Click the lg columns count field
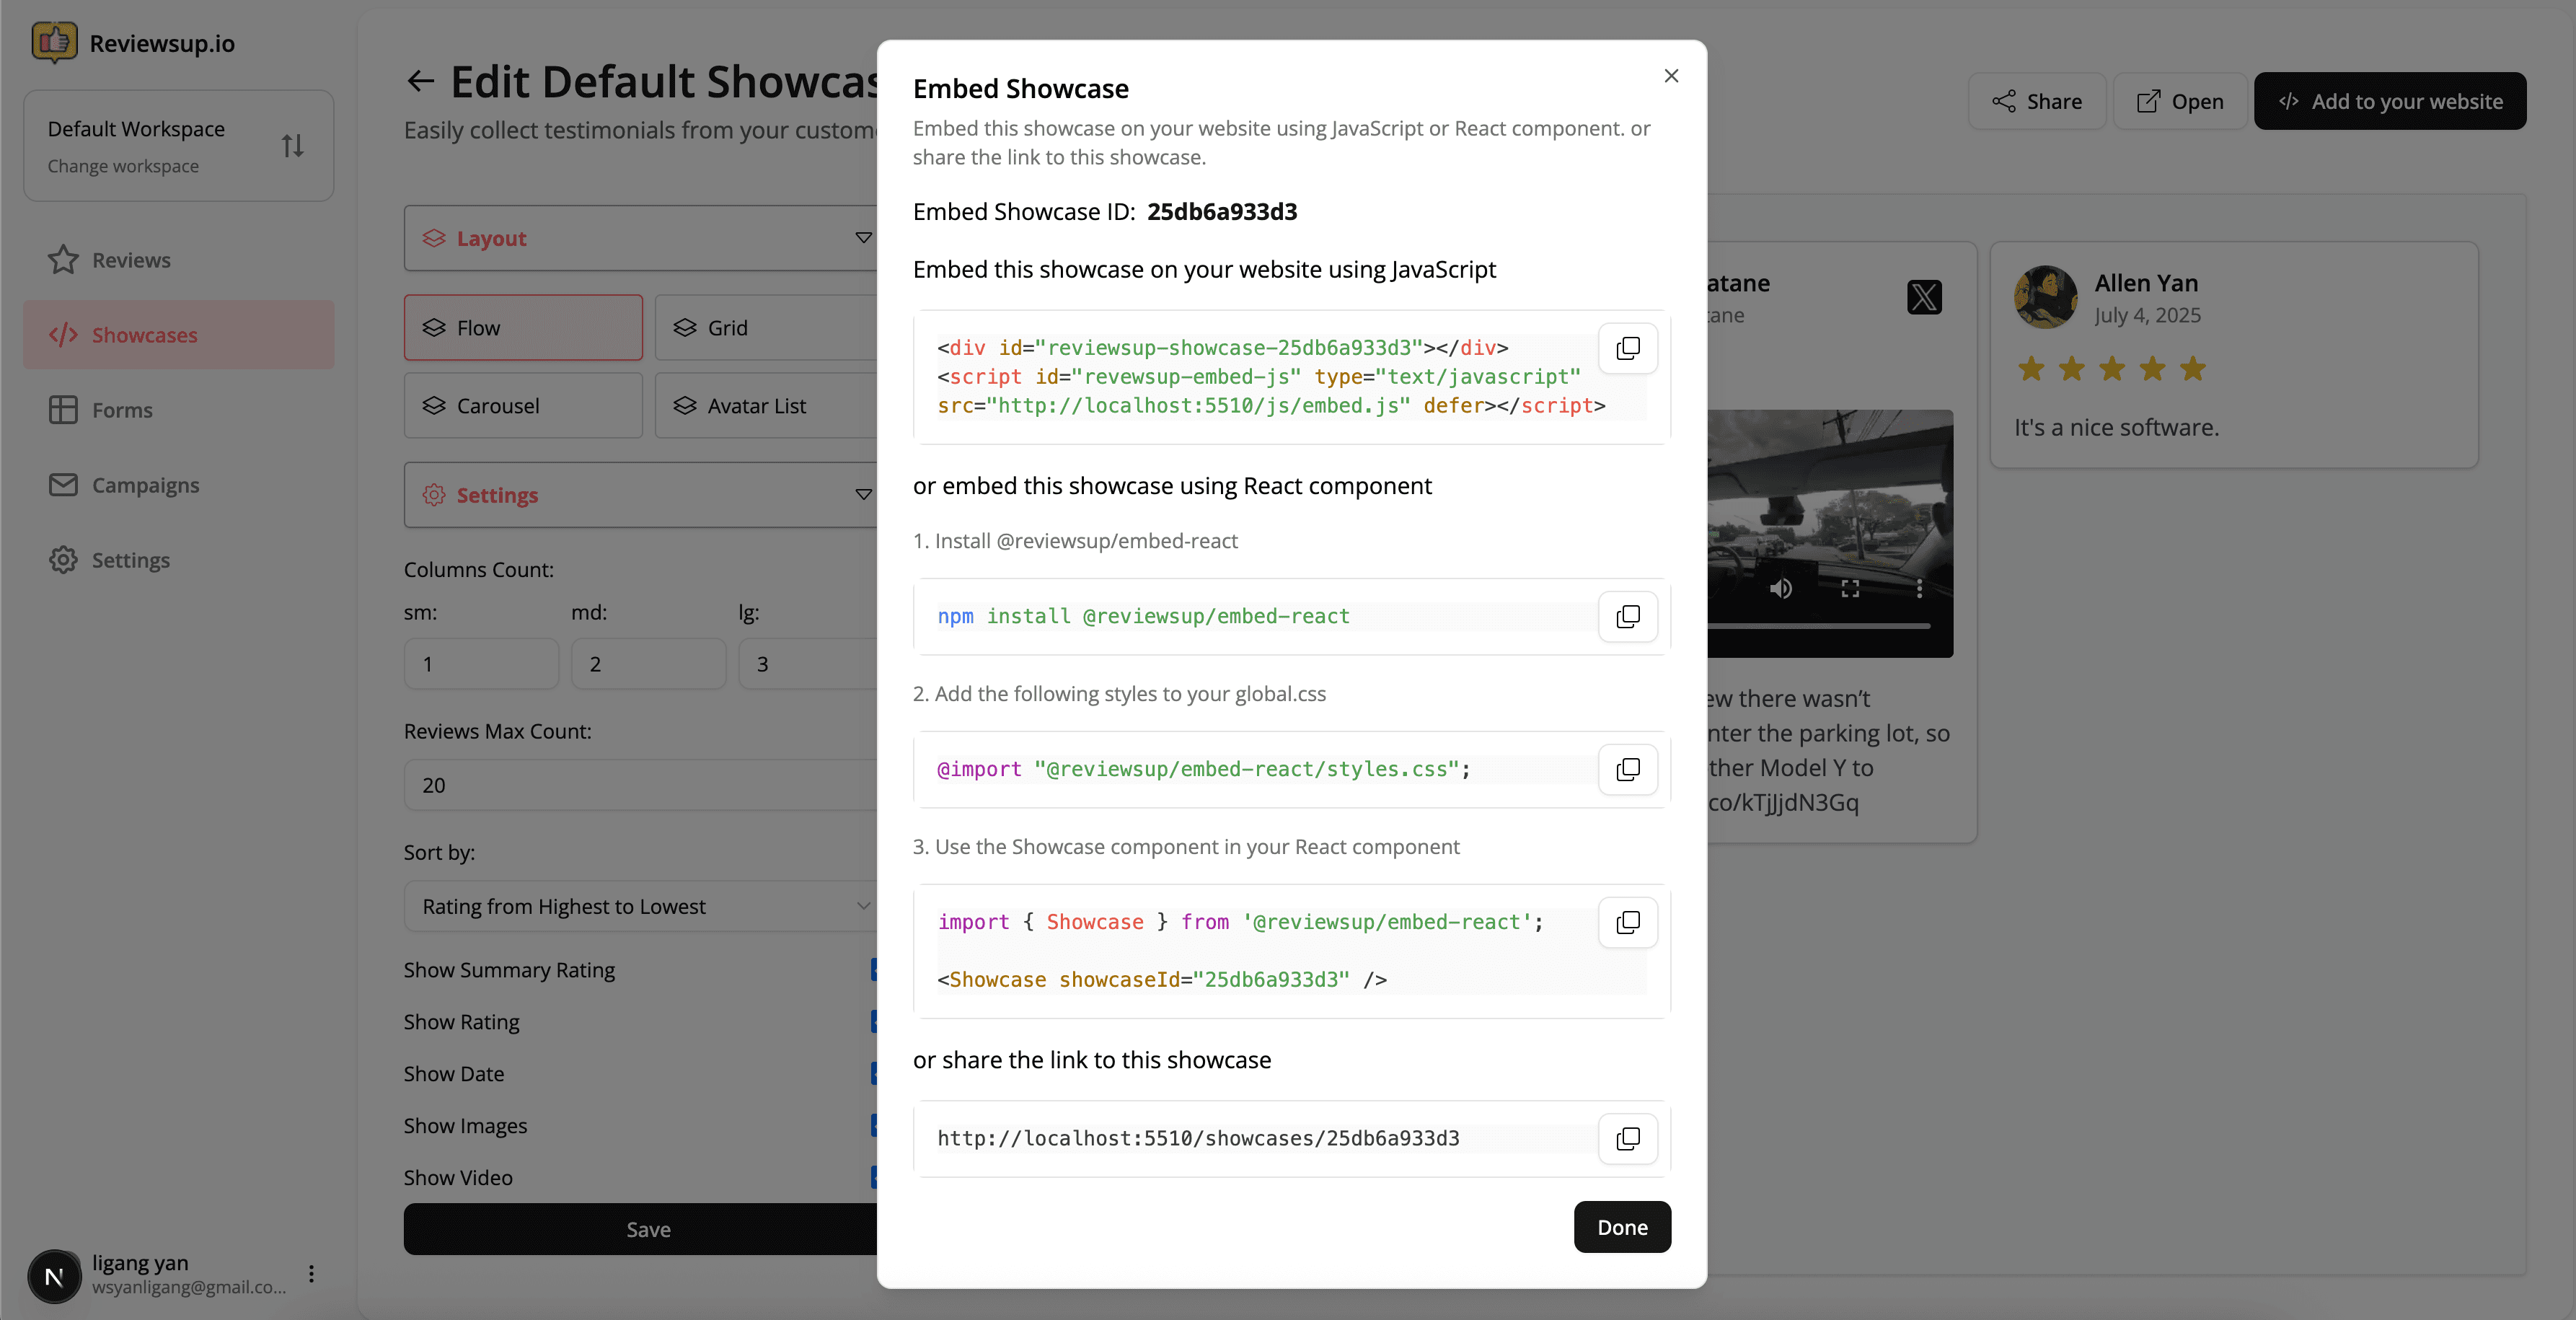This screenshot has width=2576, height=1320. 808,664
